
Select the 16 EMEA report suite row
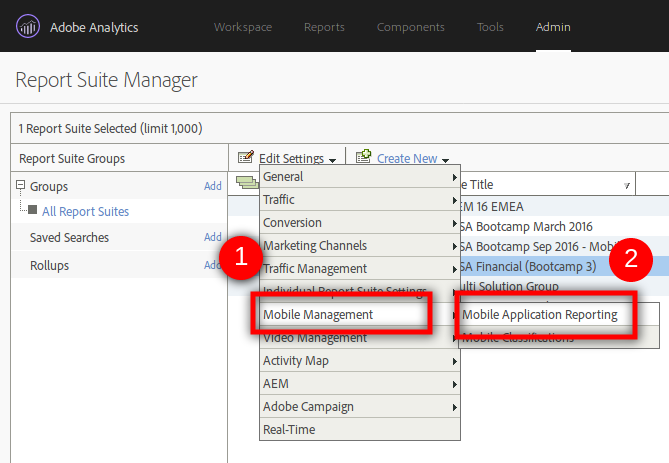coord(564,207)
